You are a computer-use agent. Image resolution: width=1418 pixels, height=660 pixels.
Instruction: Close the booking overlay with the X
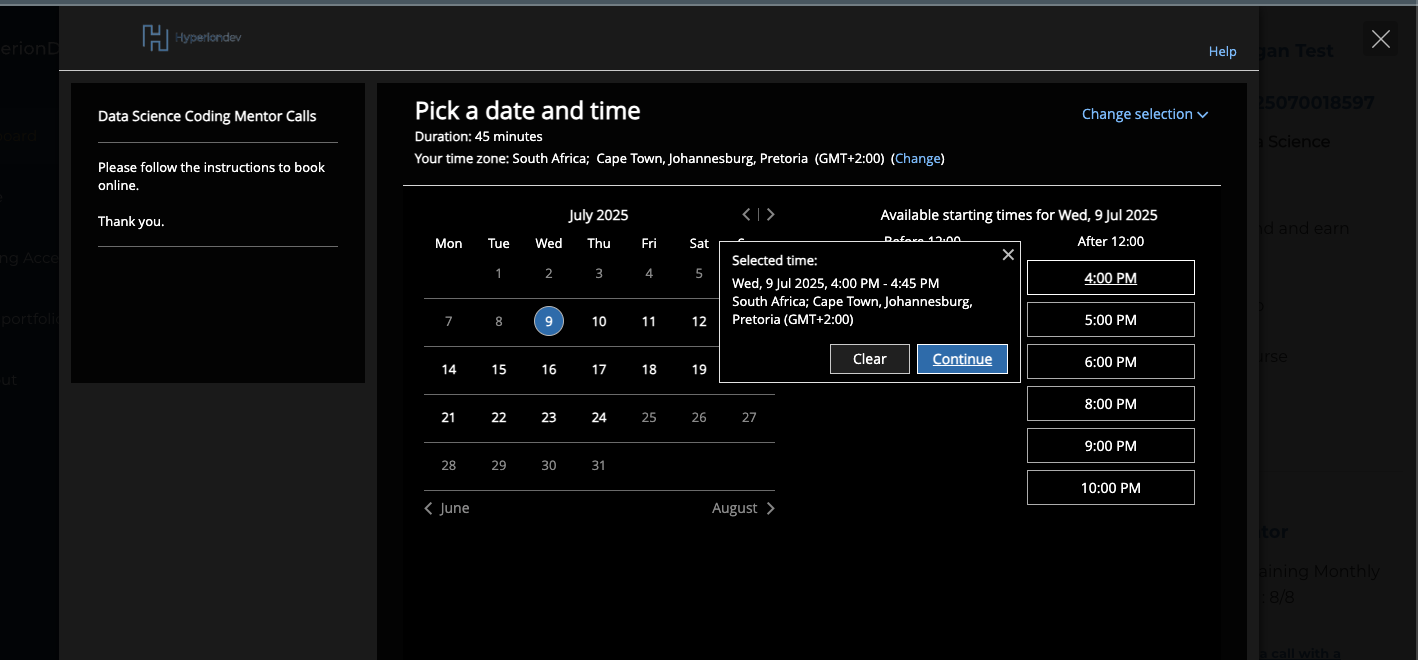coord(1380,39)
